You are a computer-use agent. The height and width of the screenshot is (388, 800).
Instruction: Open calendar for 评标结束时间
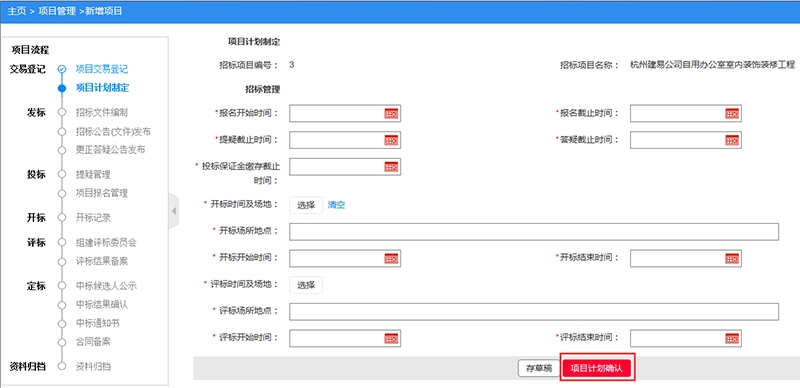coord(732,338)
